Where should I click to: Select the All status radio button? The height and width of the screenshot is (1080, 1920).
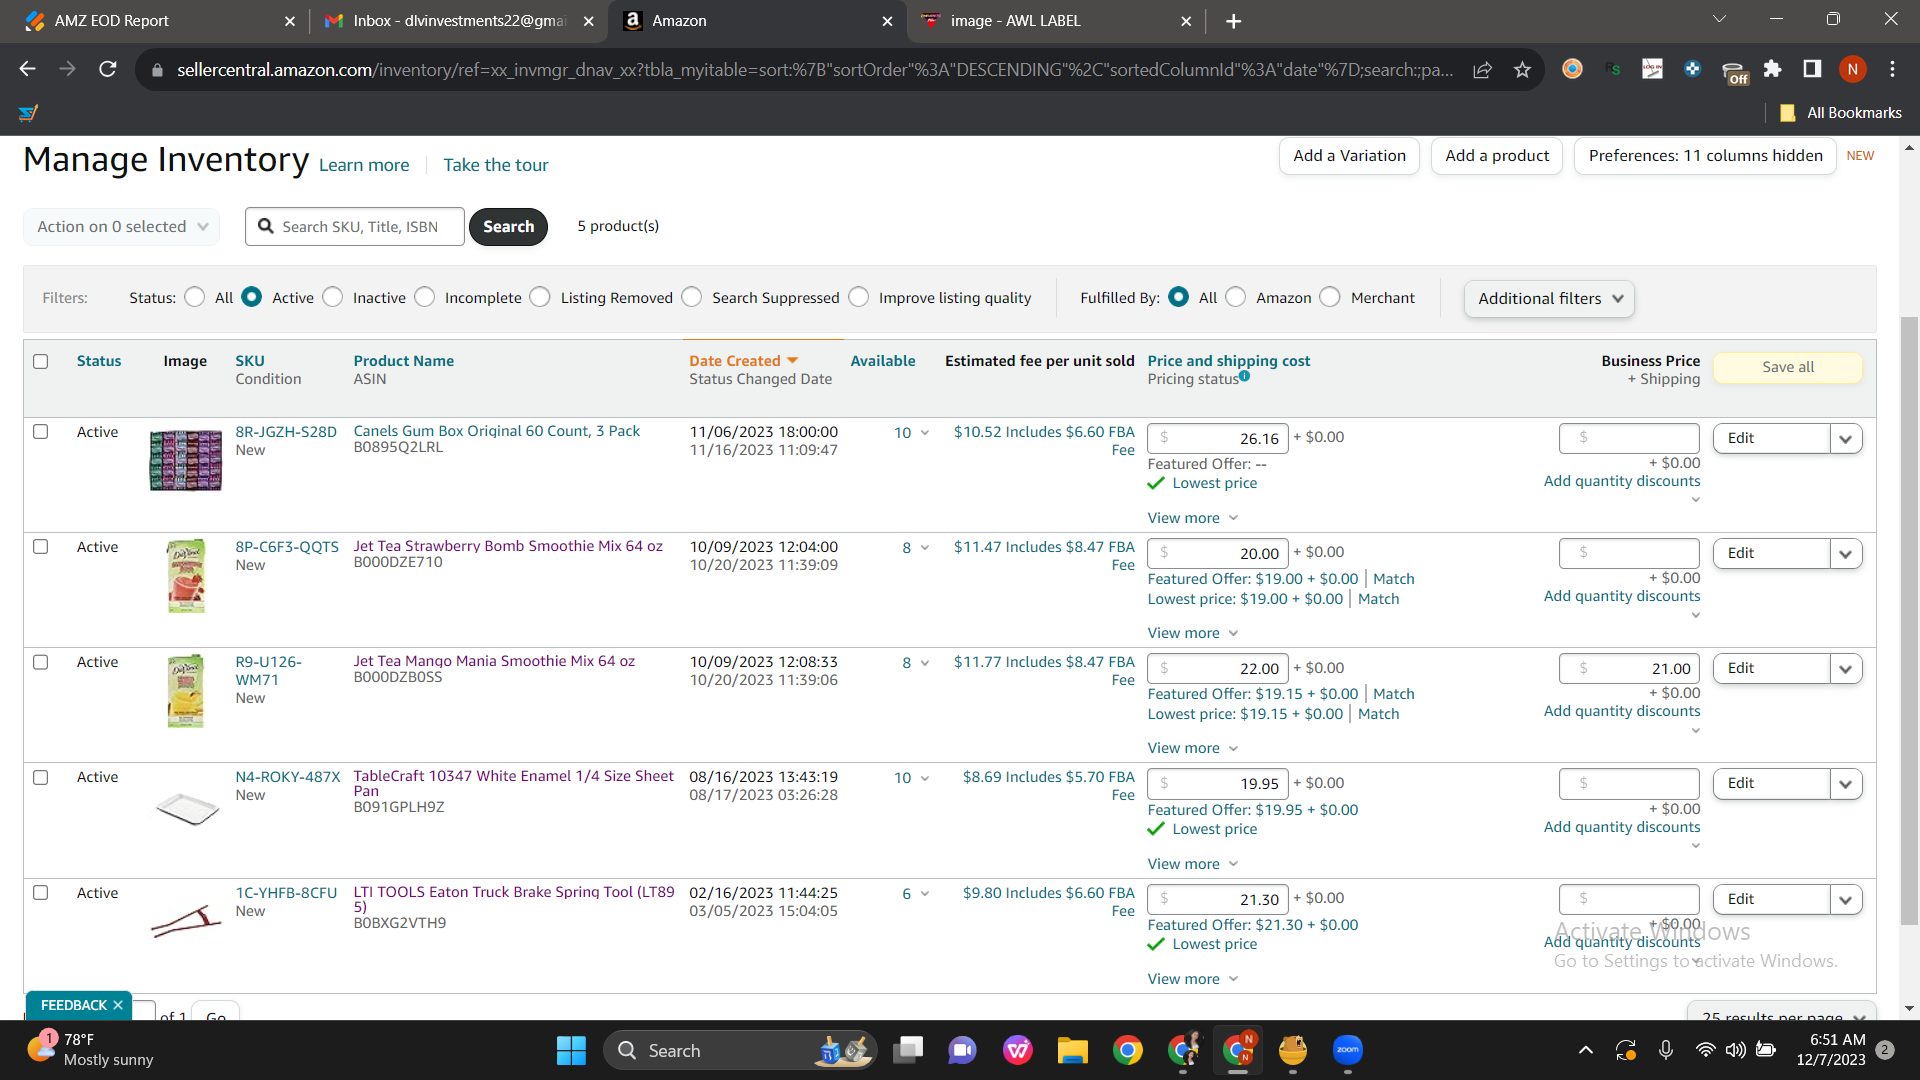tap(195, 297)
